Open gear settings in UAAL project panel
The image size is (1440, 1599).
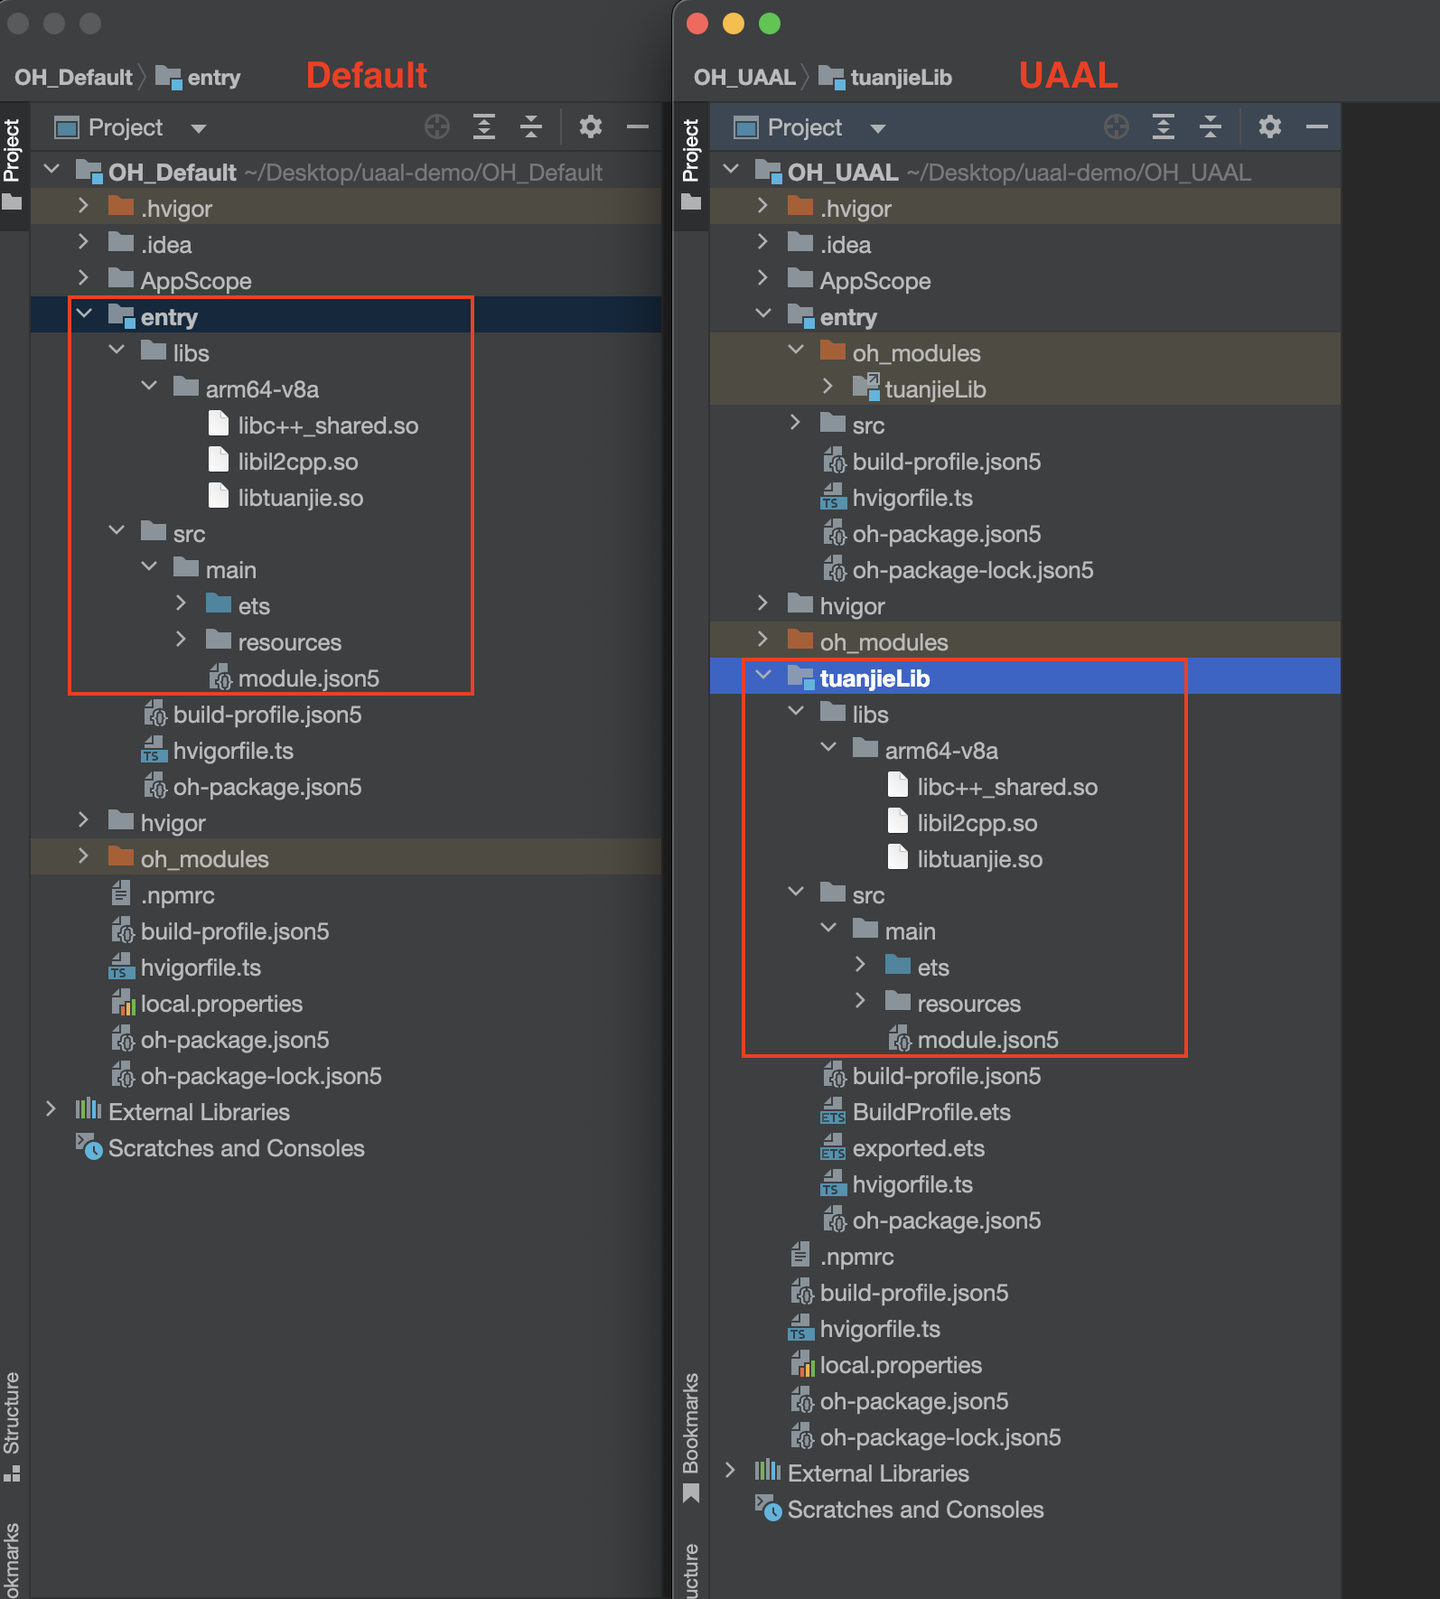click(1270, 127)
